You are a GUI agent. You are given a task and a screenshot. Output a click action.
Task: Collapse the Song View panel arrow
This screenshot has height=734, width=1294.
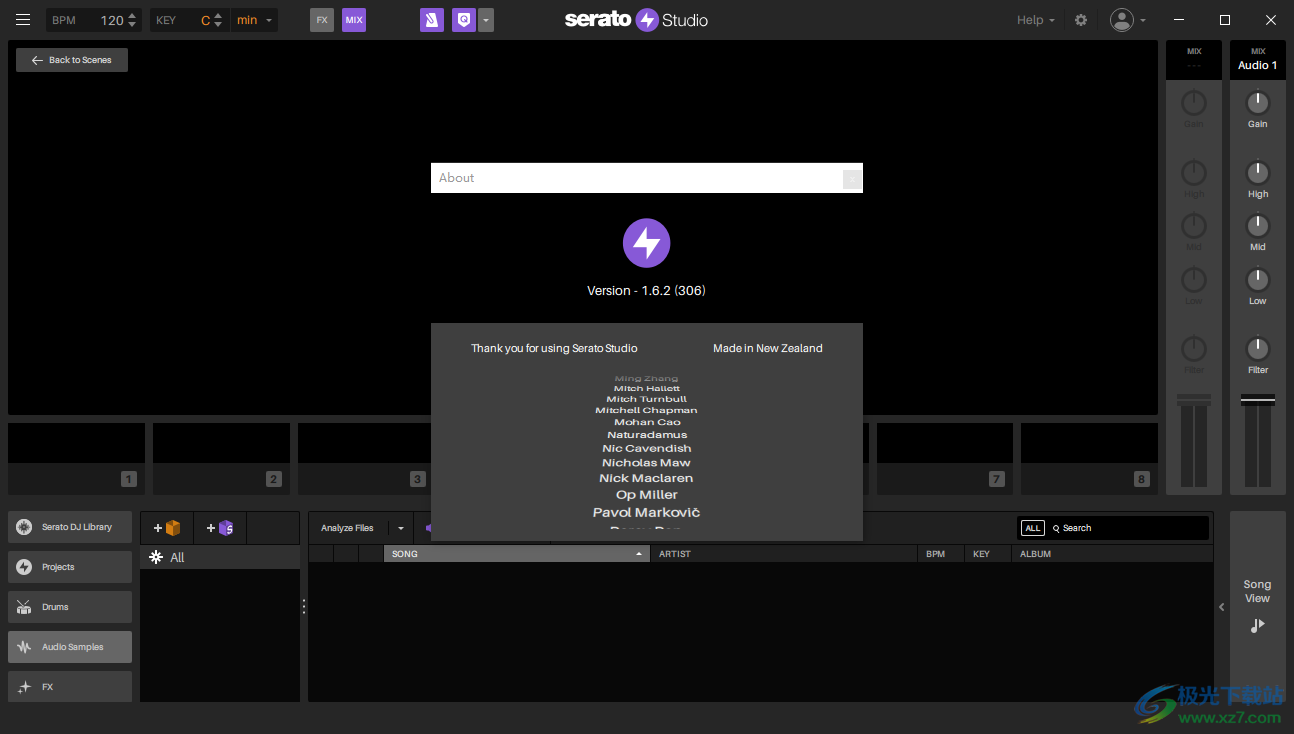click(x=1221, y=607)
